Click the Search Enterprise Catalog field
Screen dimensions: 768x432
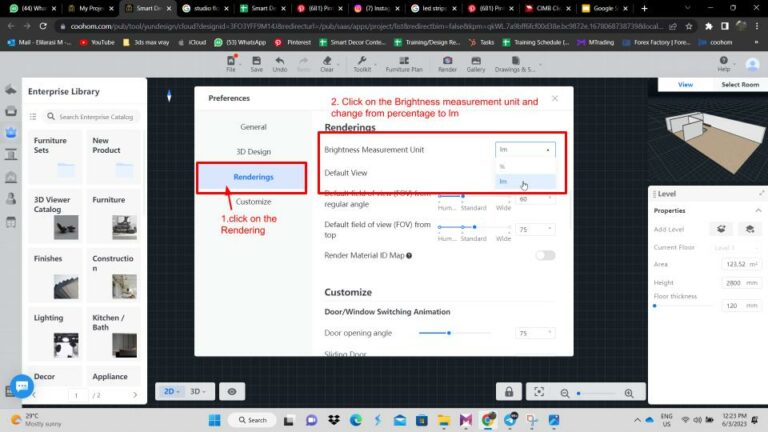pos(92,117)
